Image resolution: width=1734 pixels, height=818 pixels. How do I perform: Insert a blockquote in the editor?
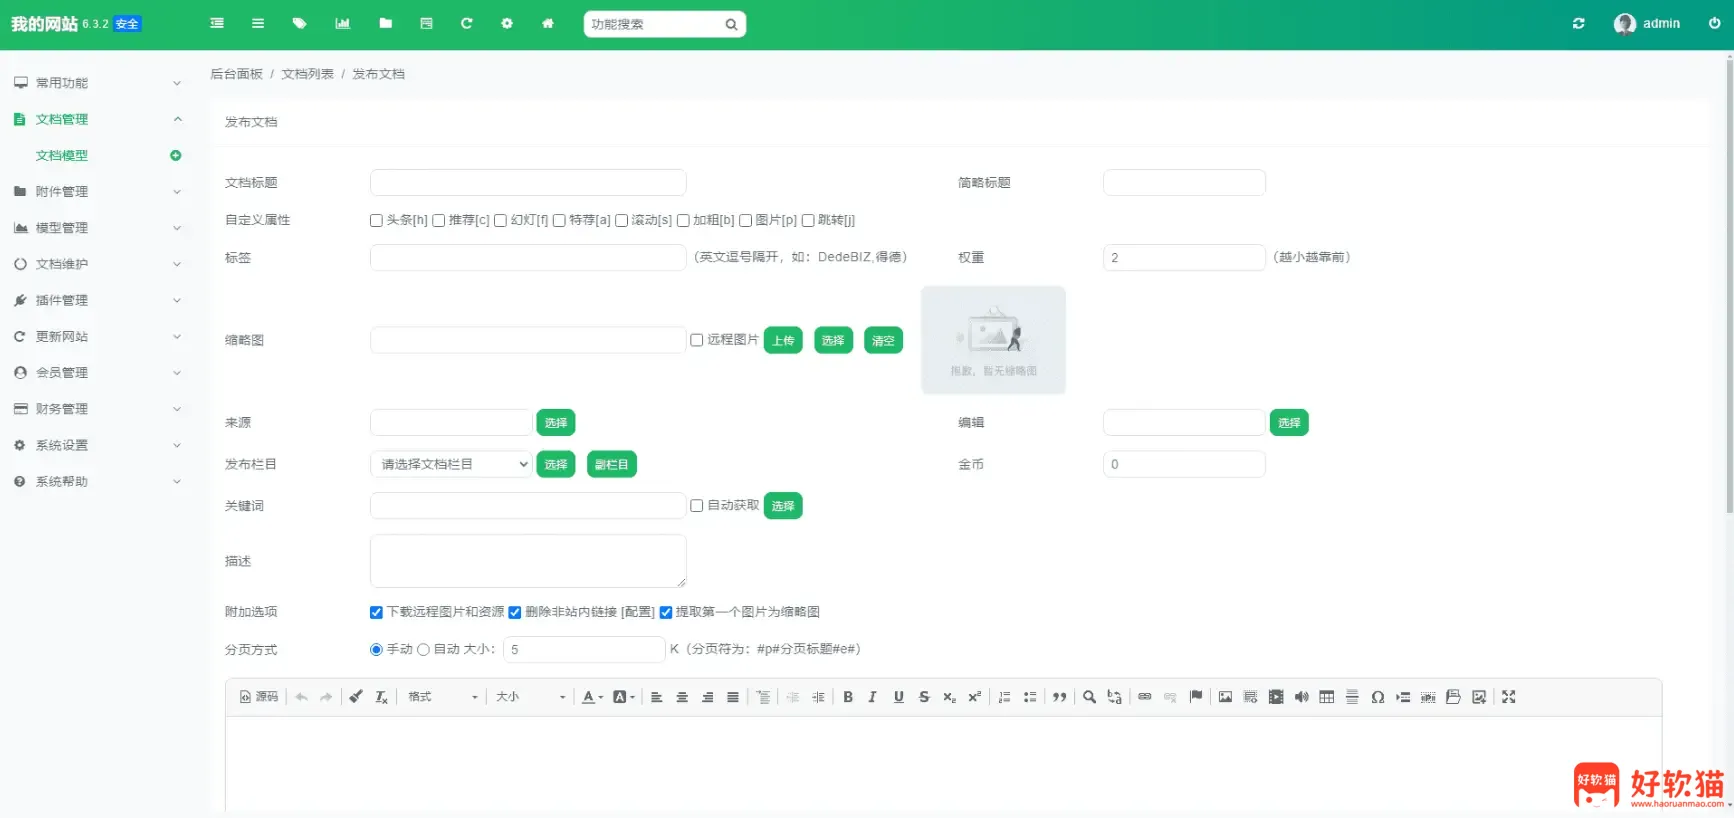pyautogui.click(x=1060, y=697)
